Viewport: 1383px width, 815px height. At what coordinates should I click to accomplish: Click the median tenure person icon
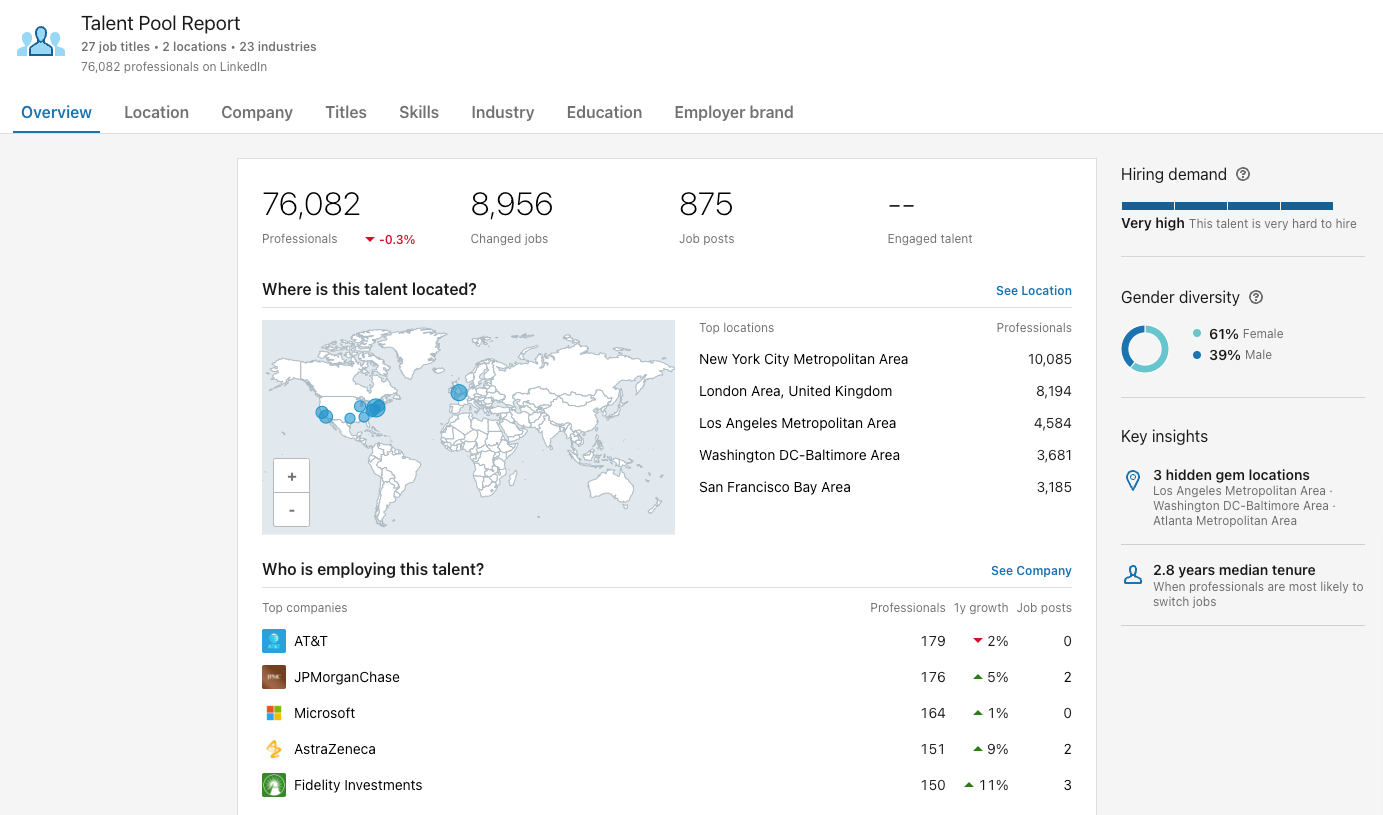click(1133, 575)
